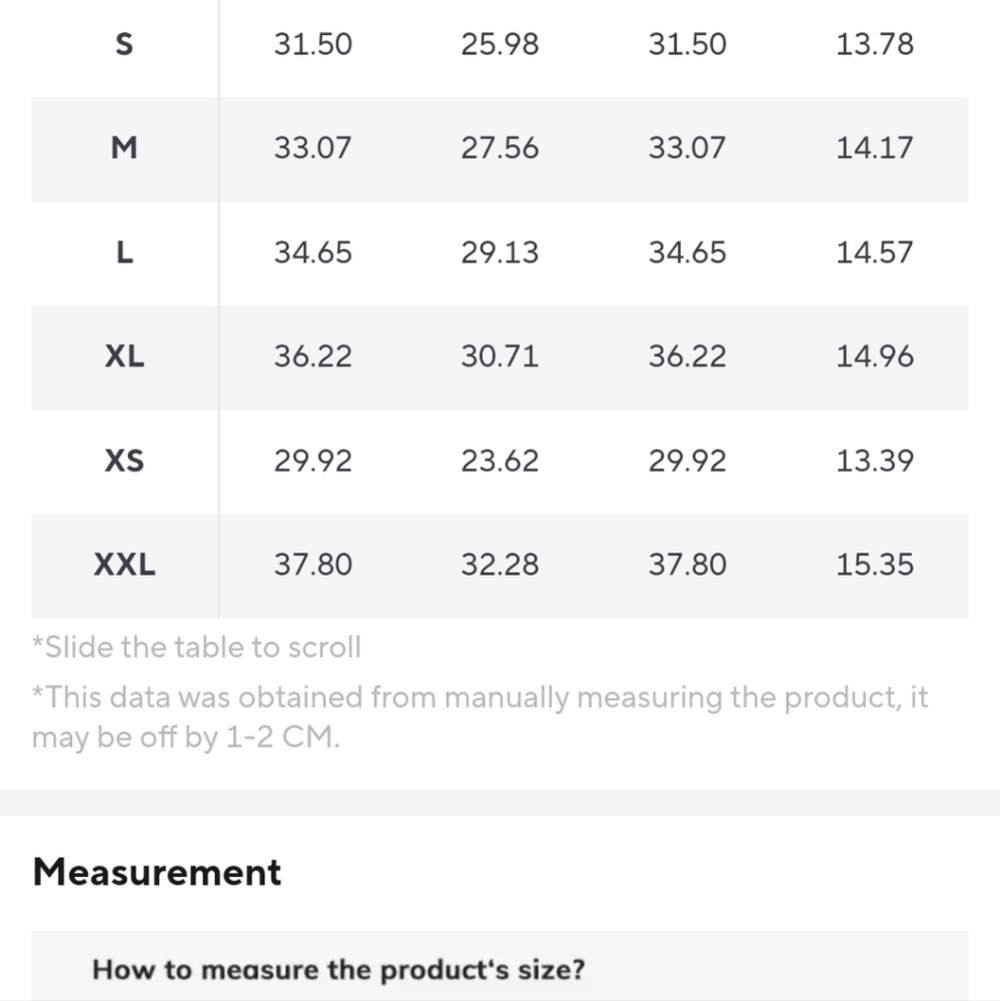The image size is (1000, 1001).
Task: Select the S size row label
Action: pos(125,45)
